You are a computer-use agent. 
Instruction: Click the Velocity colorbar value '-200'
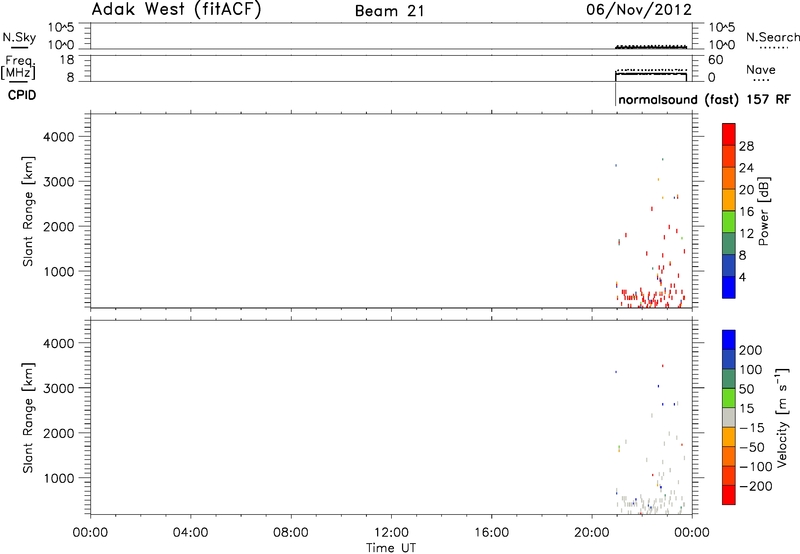tap(756, 486)
